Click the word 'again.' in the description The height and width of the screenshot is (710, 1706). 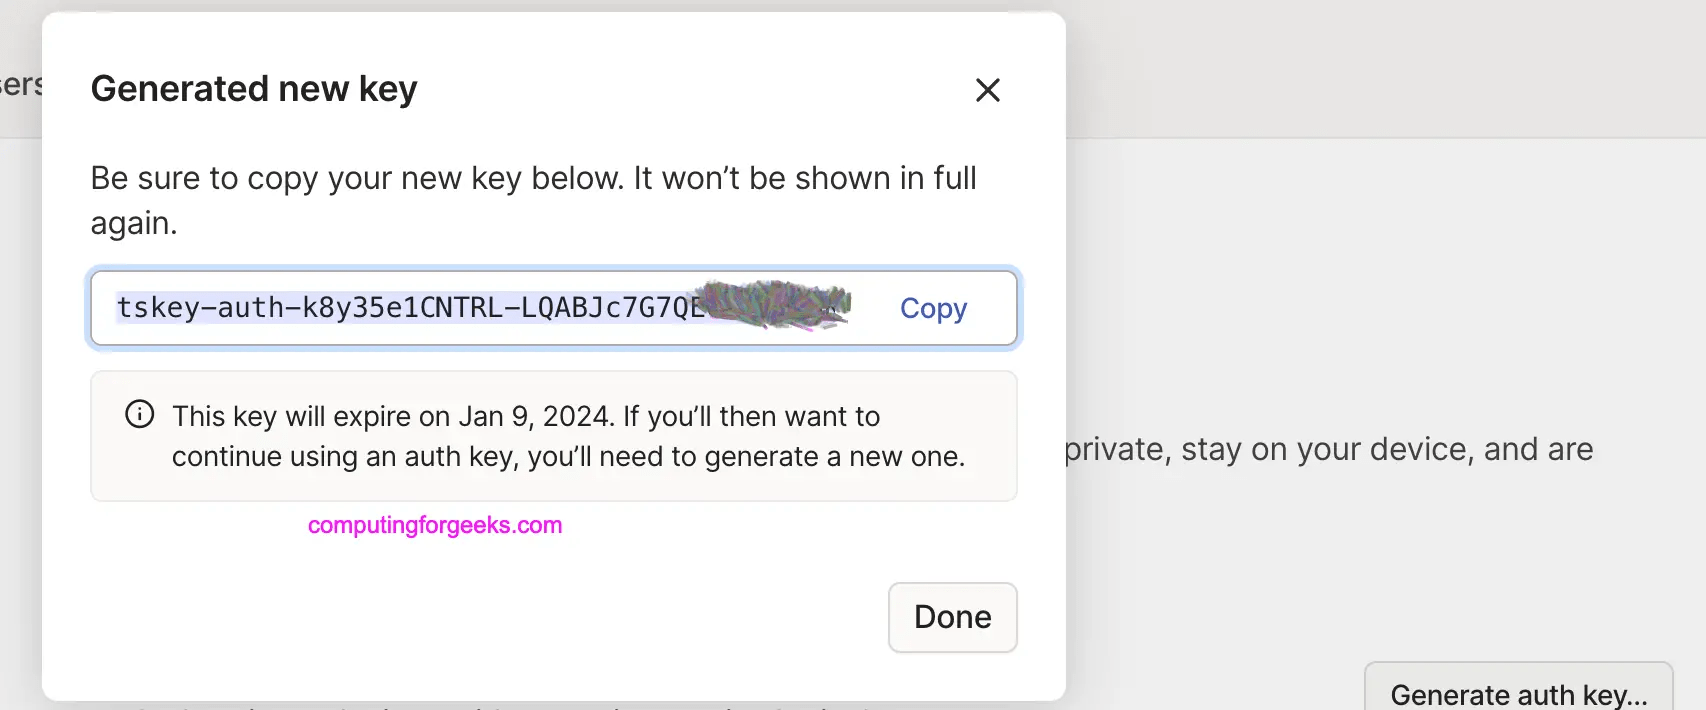[x=134, y=222]
